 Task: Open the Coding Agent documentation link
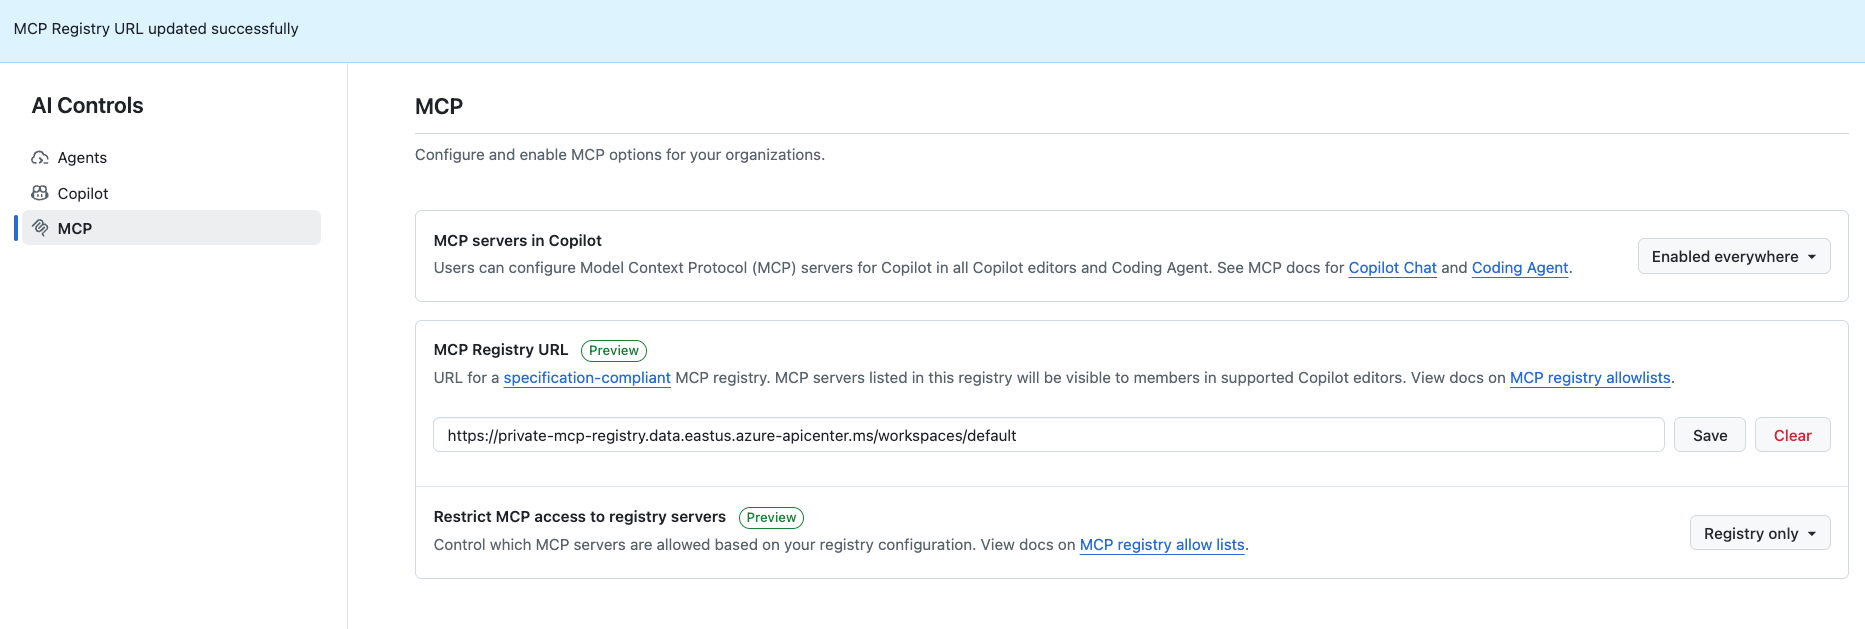pos(1519,267)
